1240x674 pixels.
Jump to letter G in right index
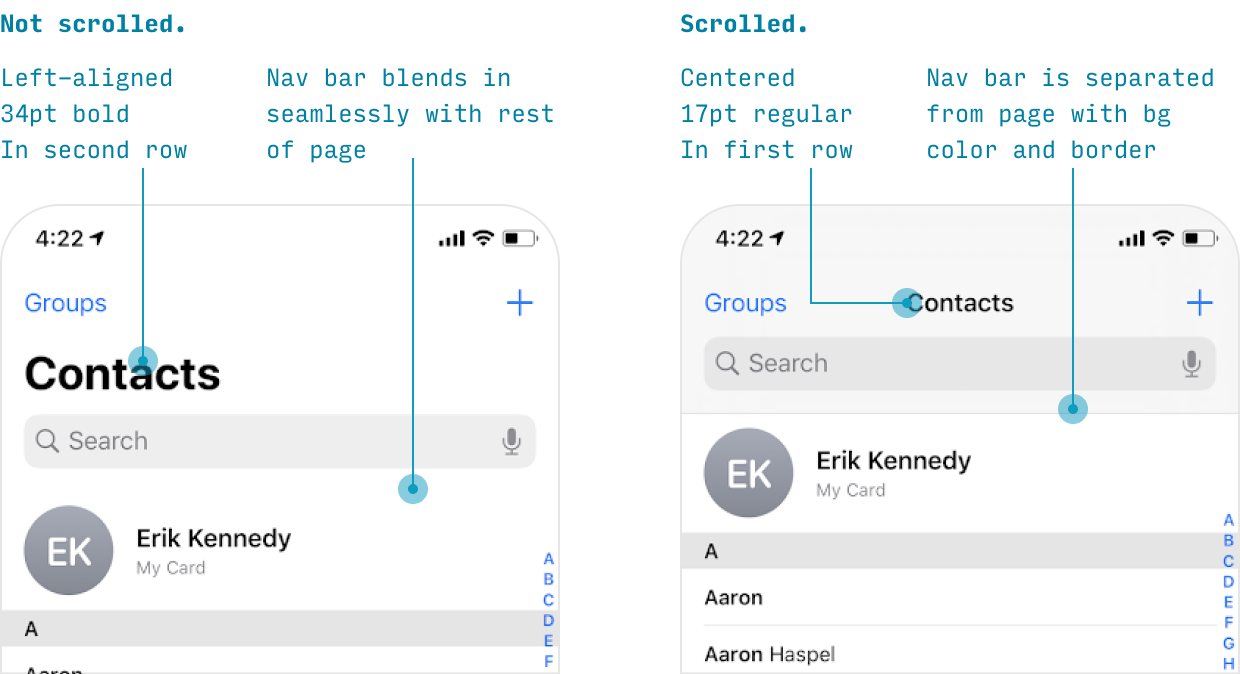[1229, 643]
